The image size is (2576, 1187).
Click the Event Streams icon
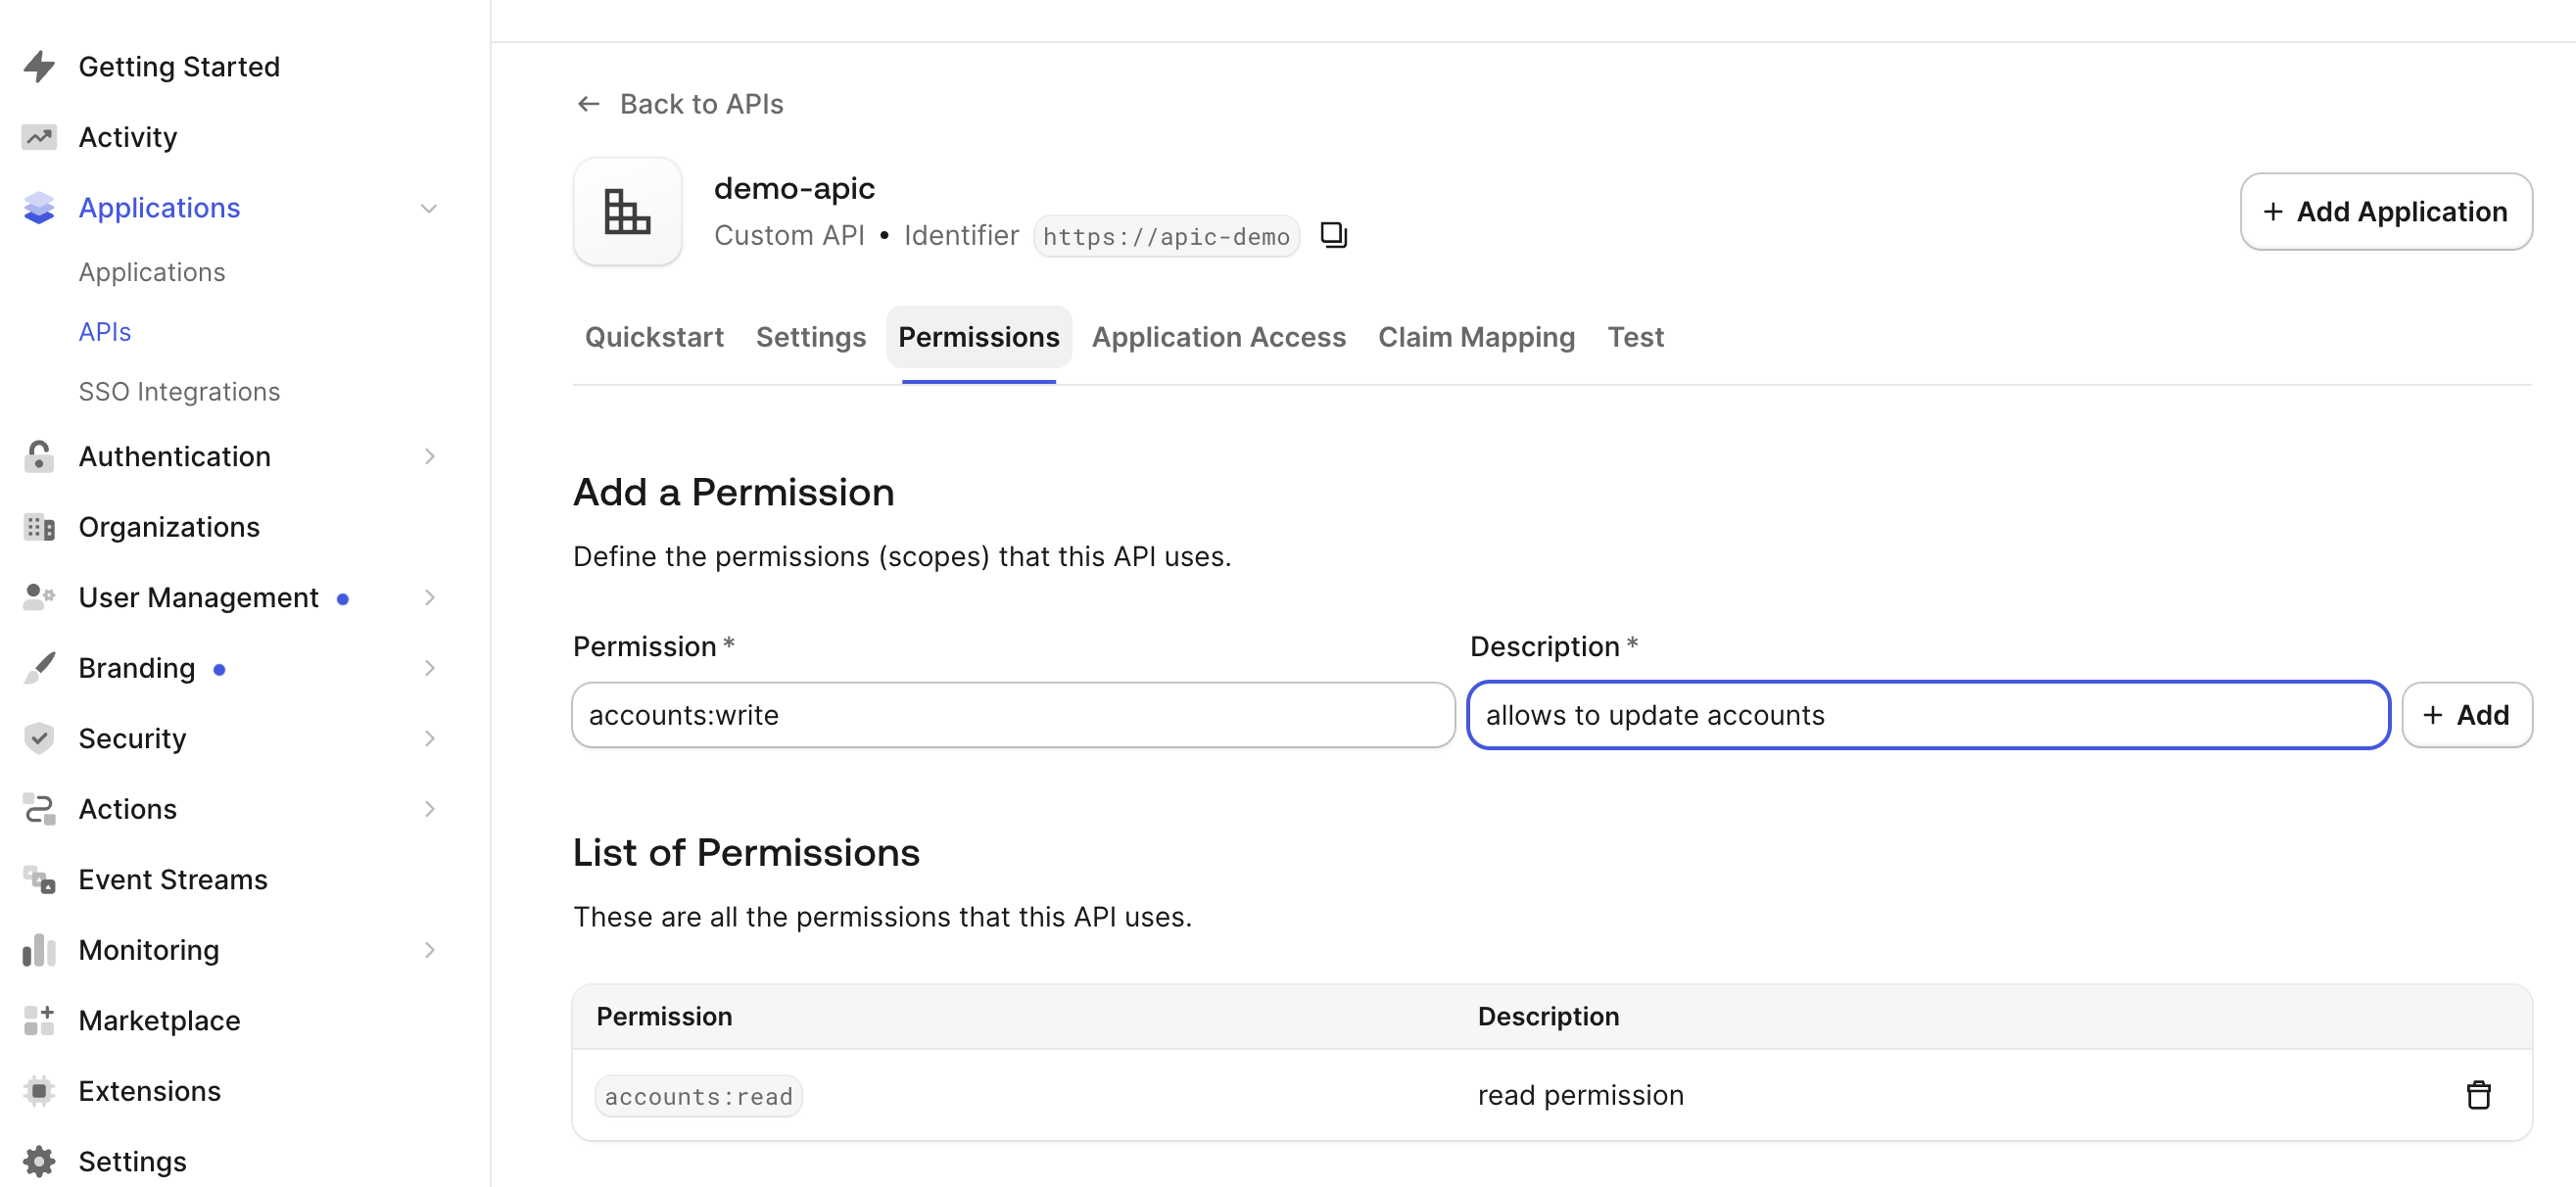point(39,879)
